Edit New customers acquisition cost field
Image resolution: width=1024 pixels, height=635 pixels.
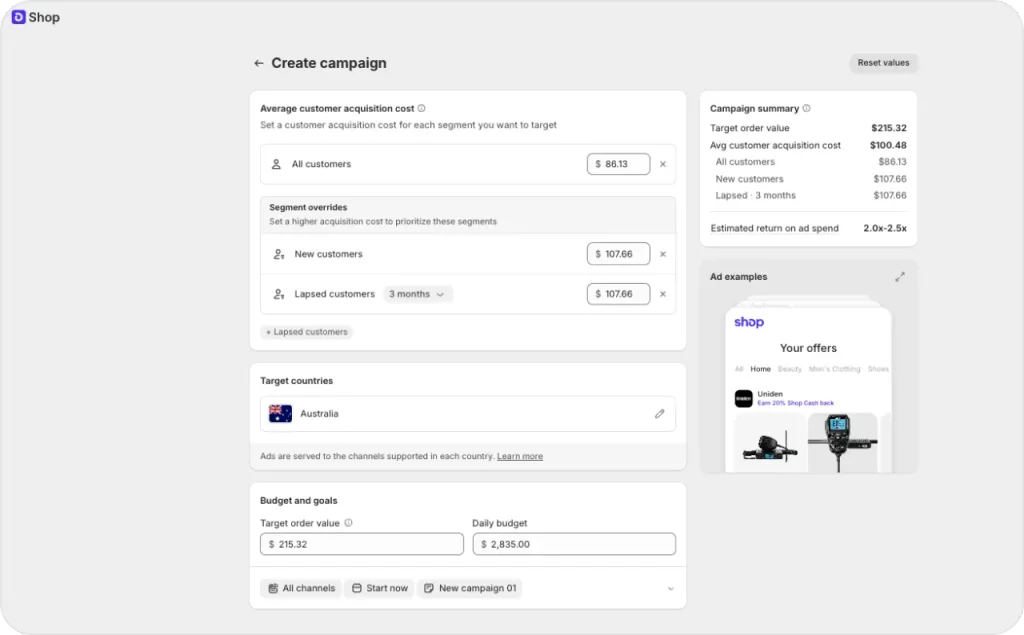(x=618, y=254)
